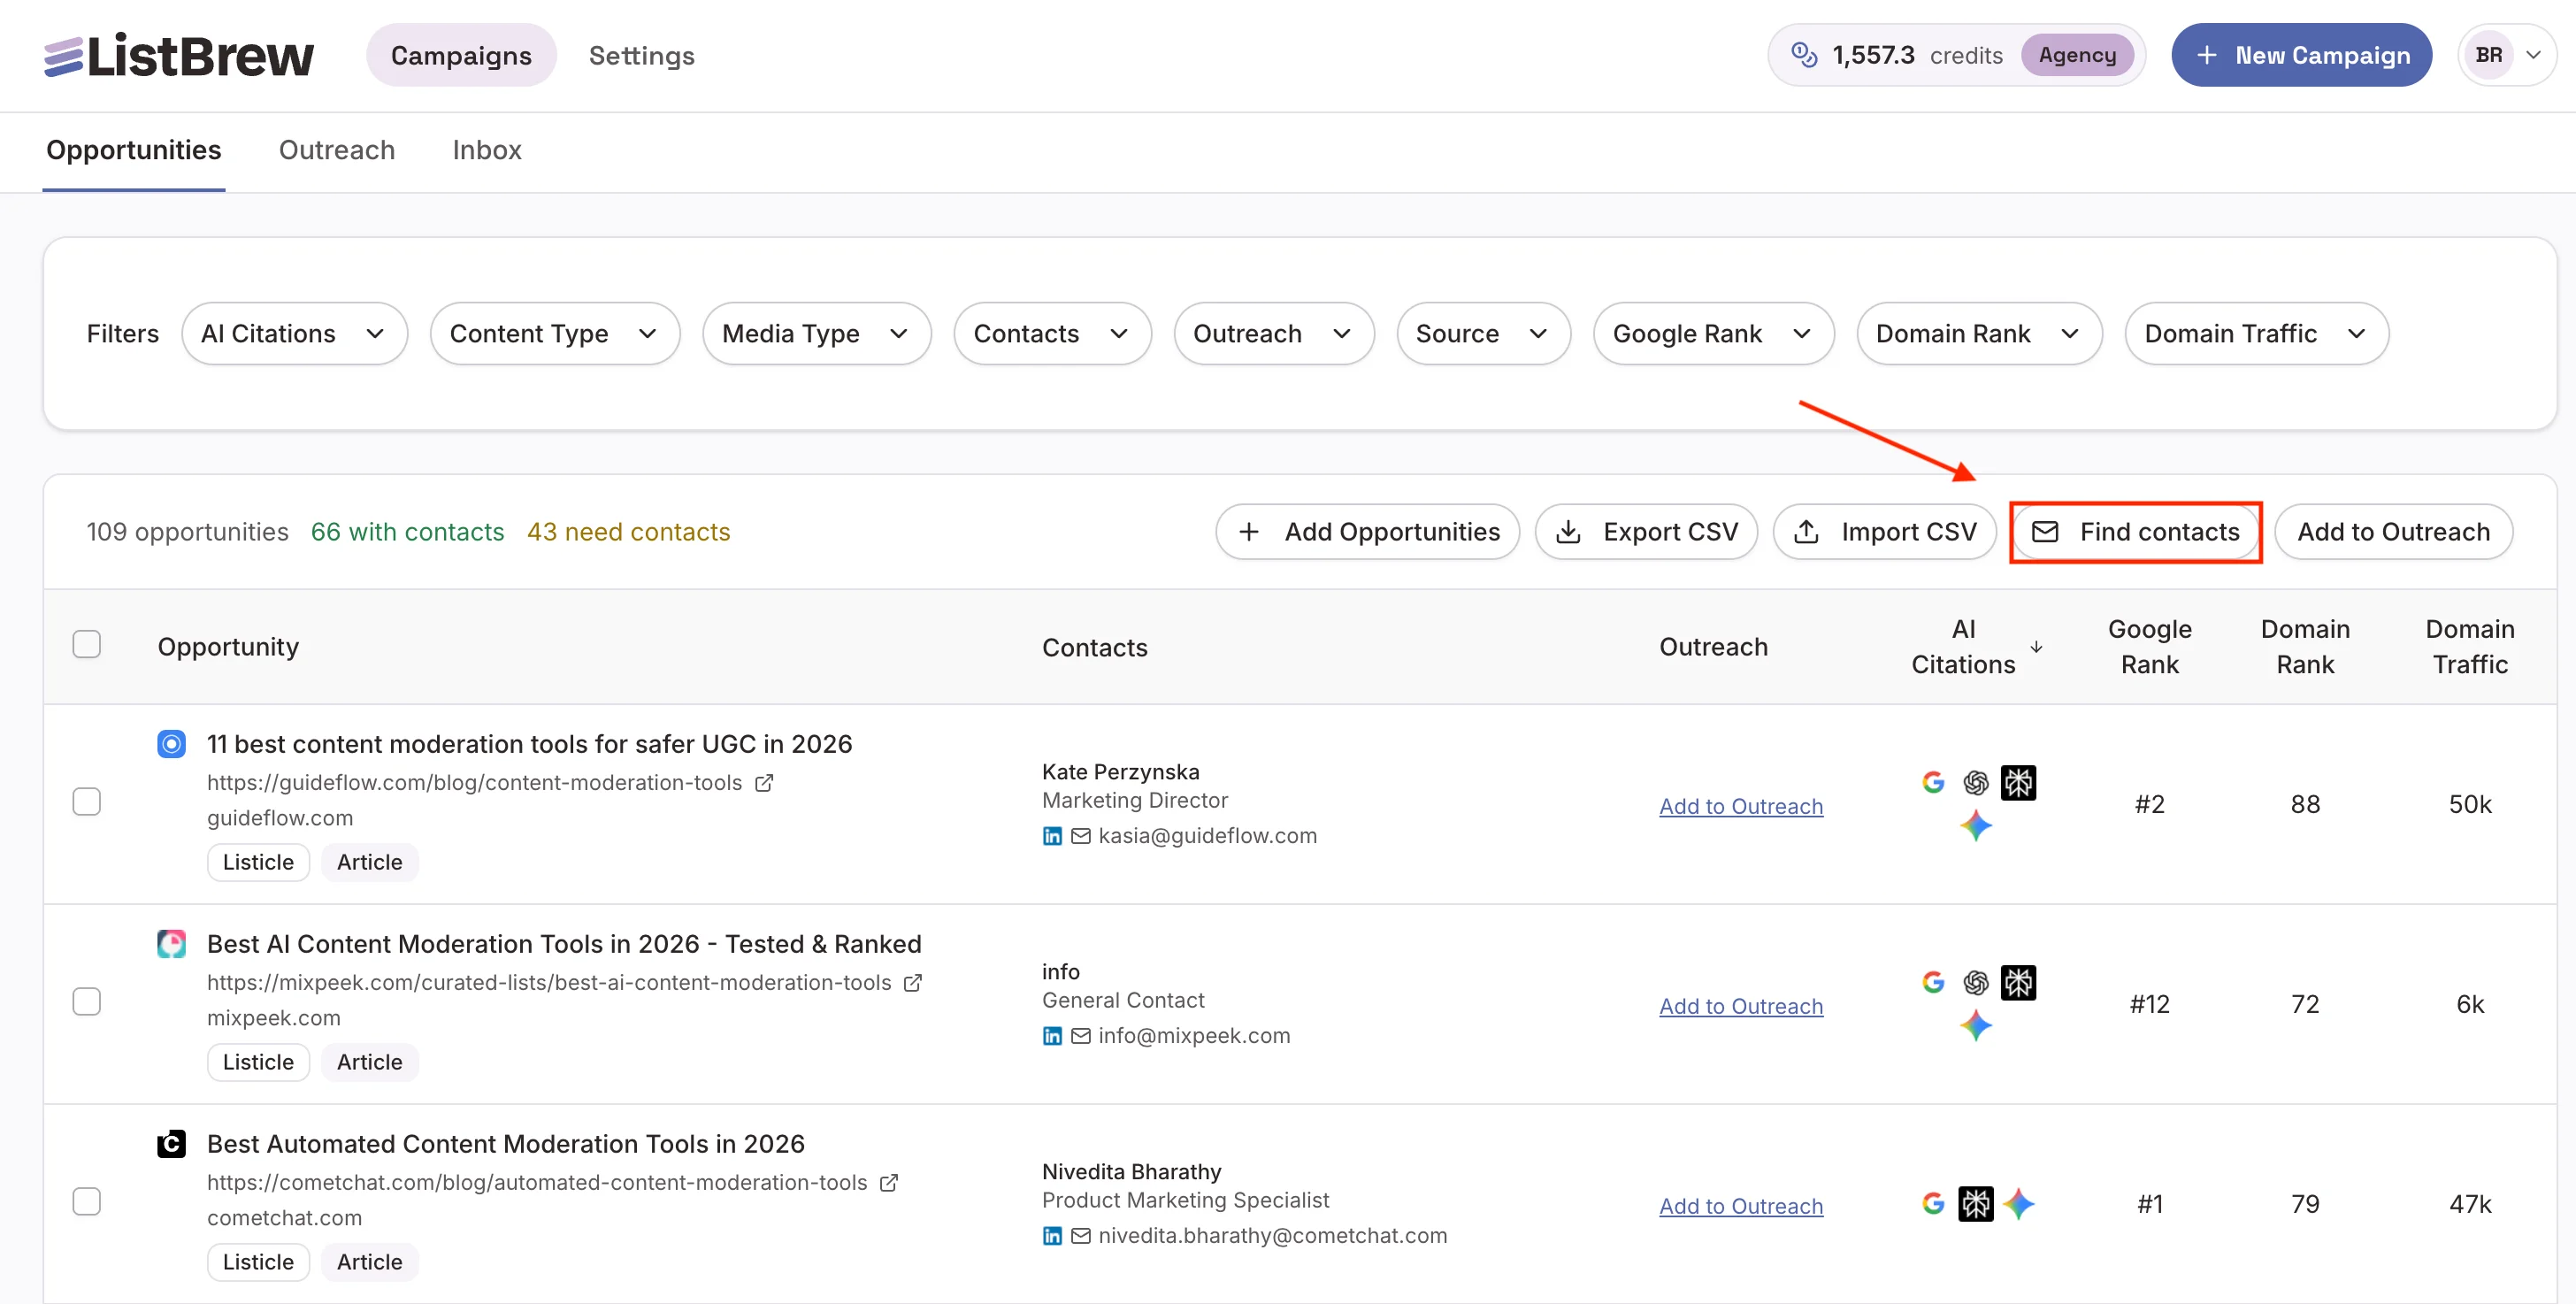Image resolution: width=2576 pixels, height=1304 pixels.
Task: Filter by 43 need contacts
Action: [x=628, y=532]
